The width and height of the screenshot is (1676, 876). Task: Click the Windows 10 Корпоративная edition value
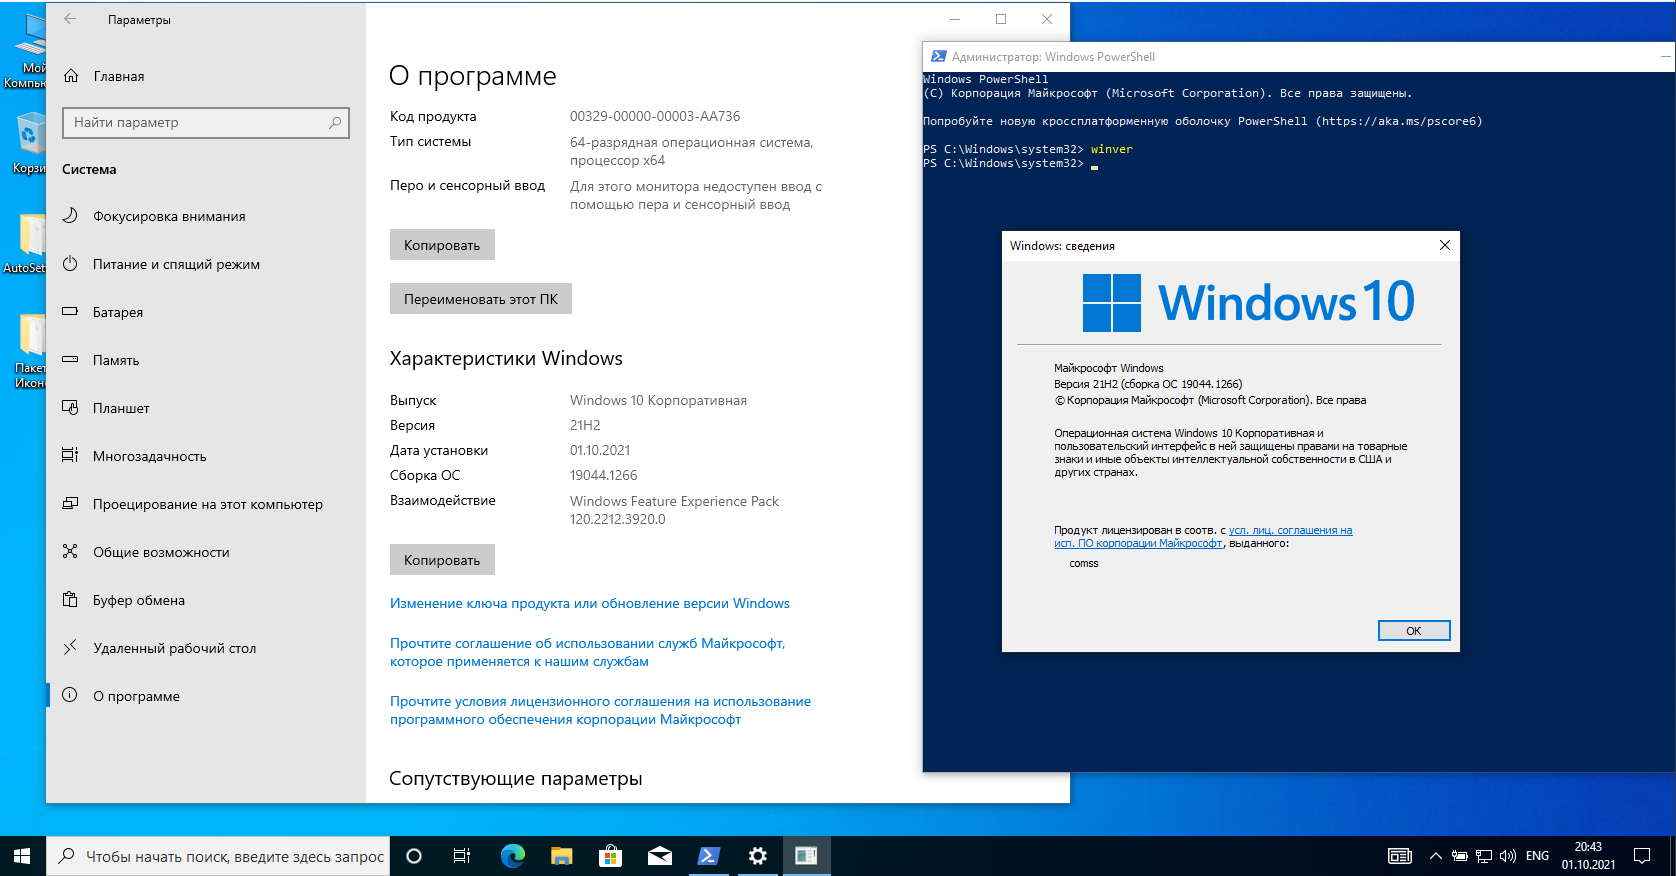[x=658, y=400]
